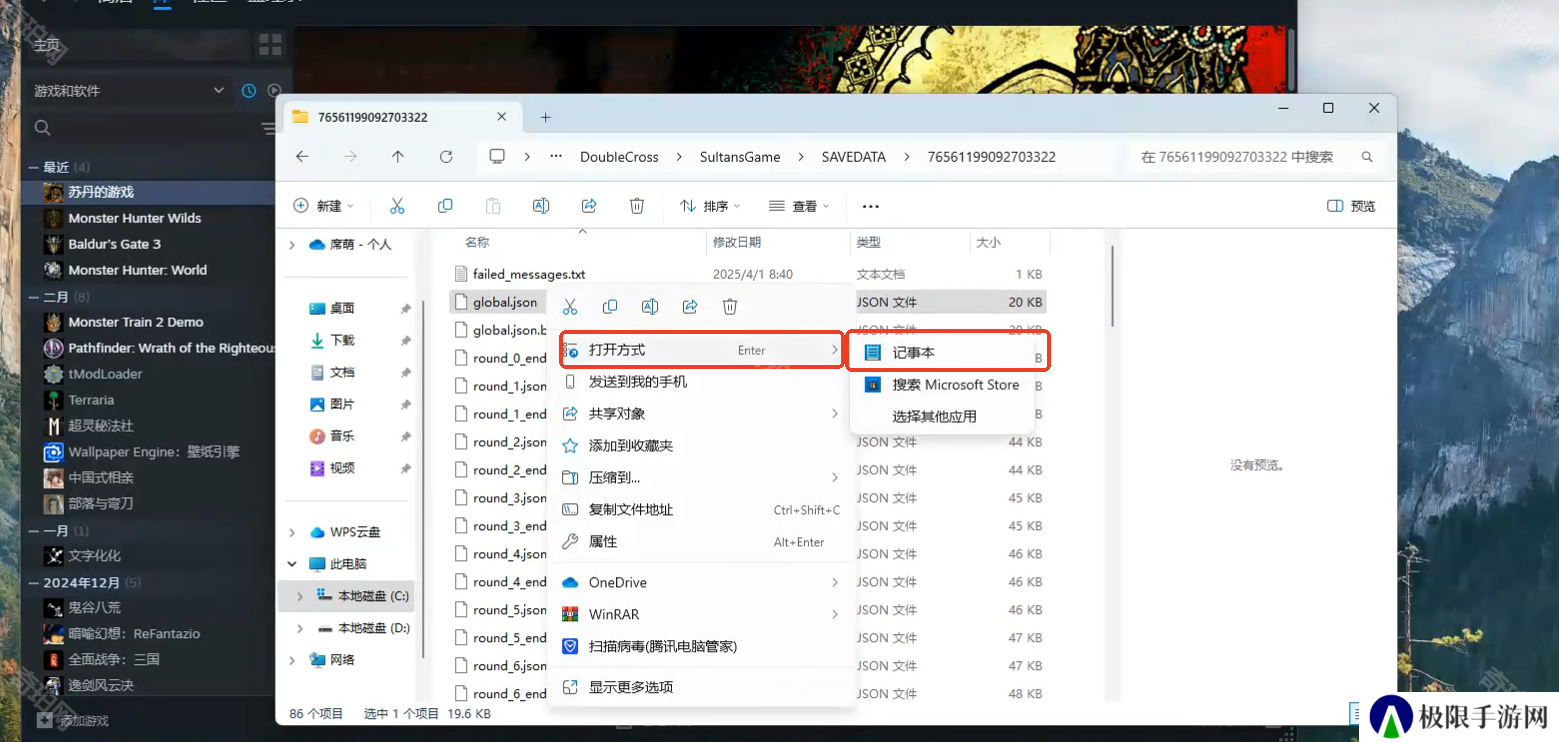Go up one folder level arrow
The image size is (1559, 742).
[x=398, y=157]
